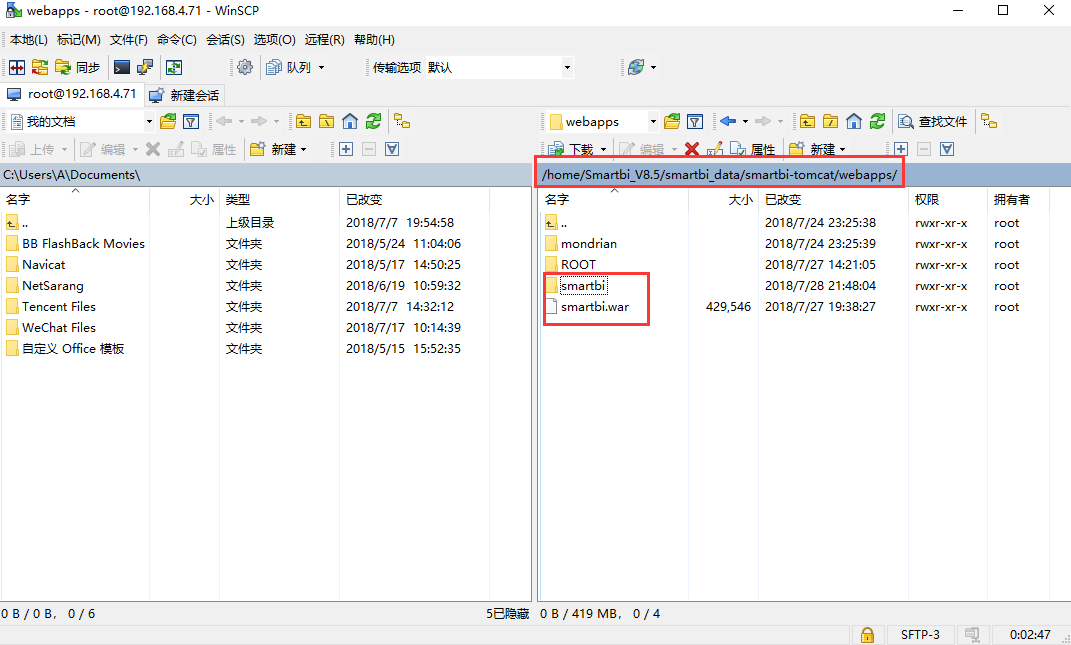Open session in PuTTY icon
This screenshot has width=1071, height=645.
point(145,67)
